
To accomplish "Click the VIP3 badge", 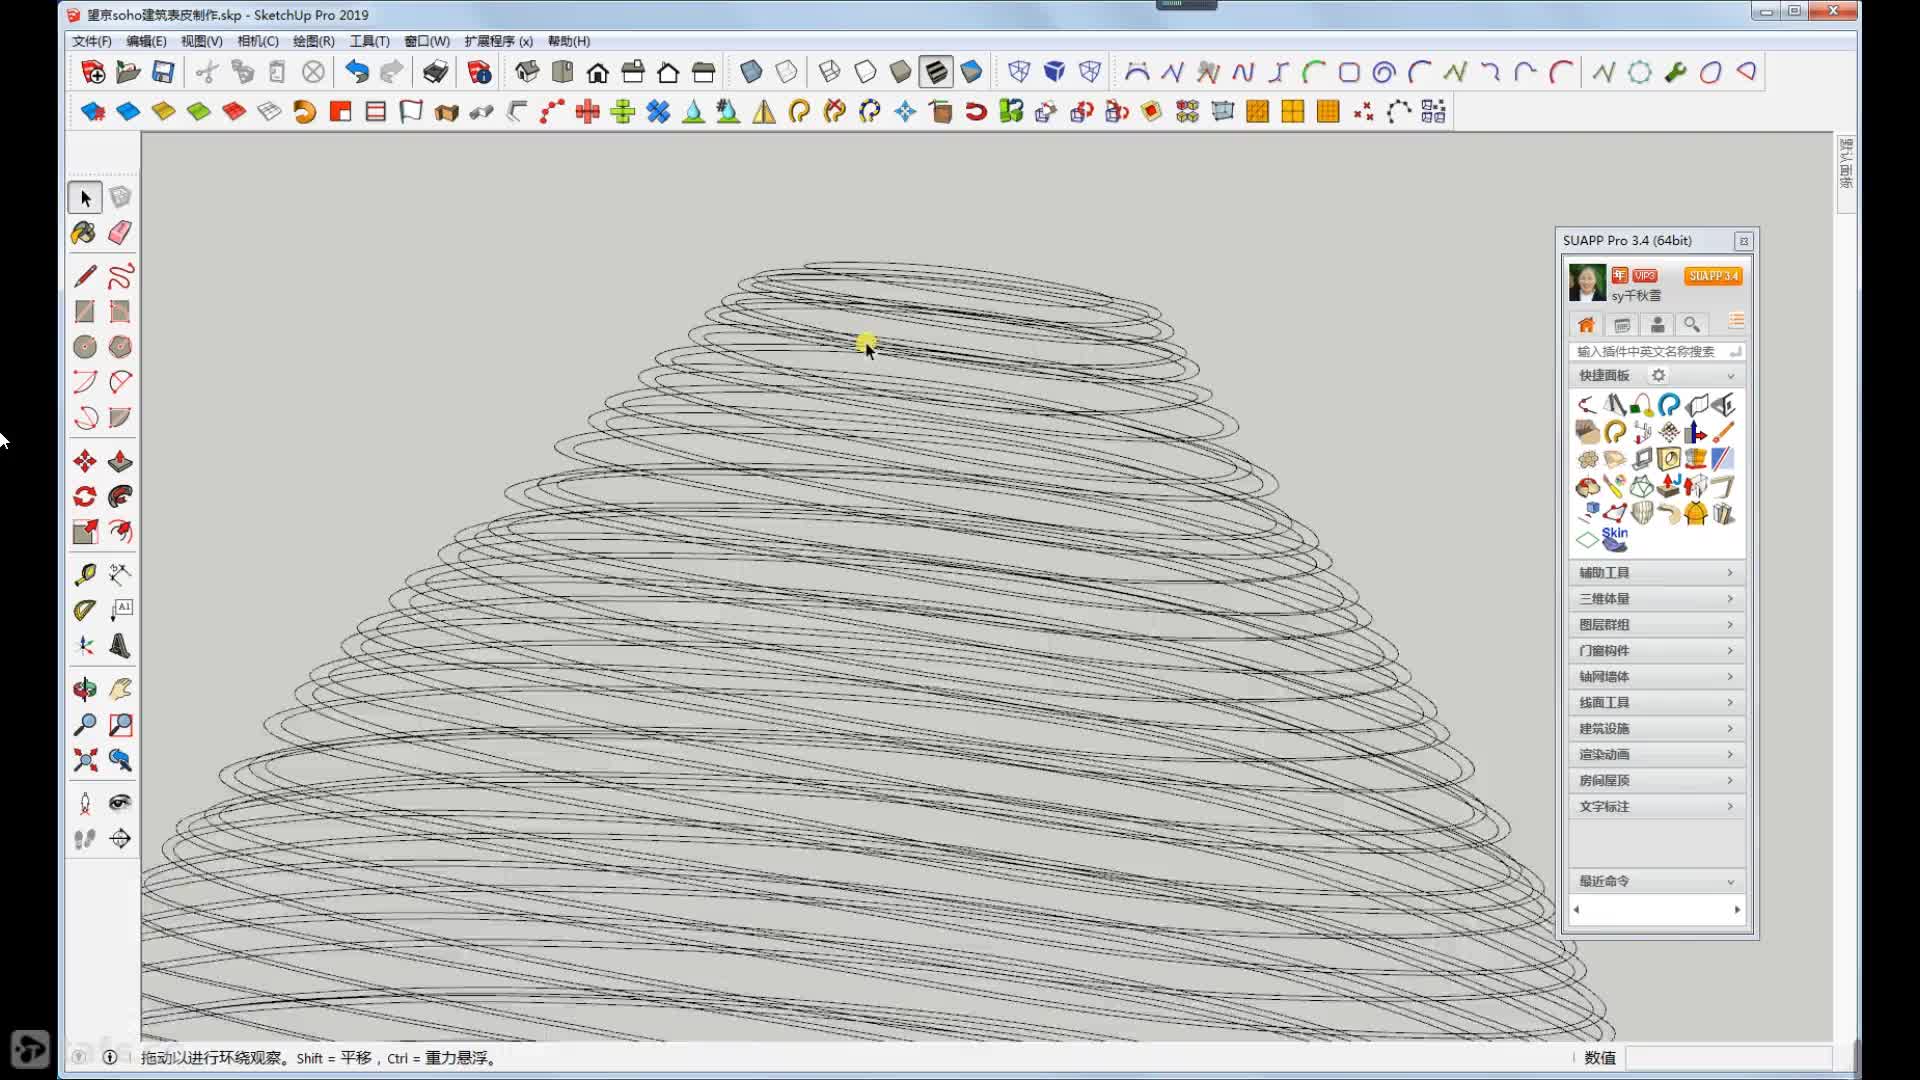I will coord(1645,276).
